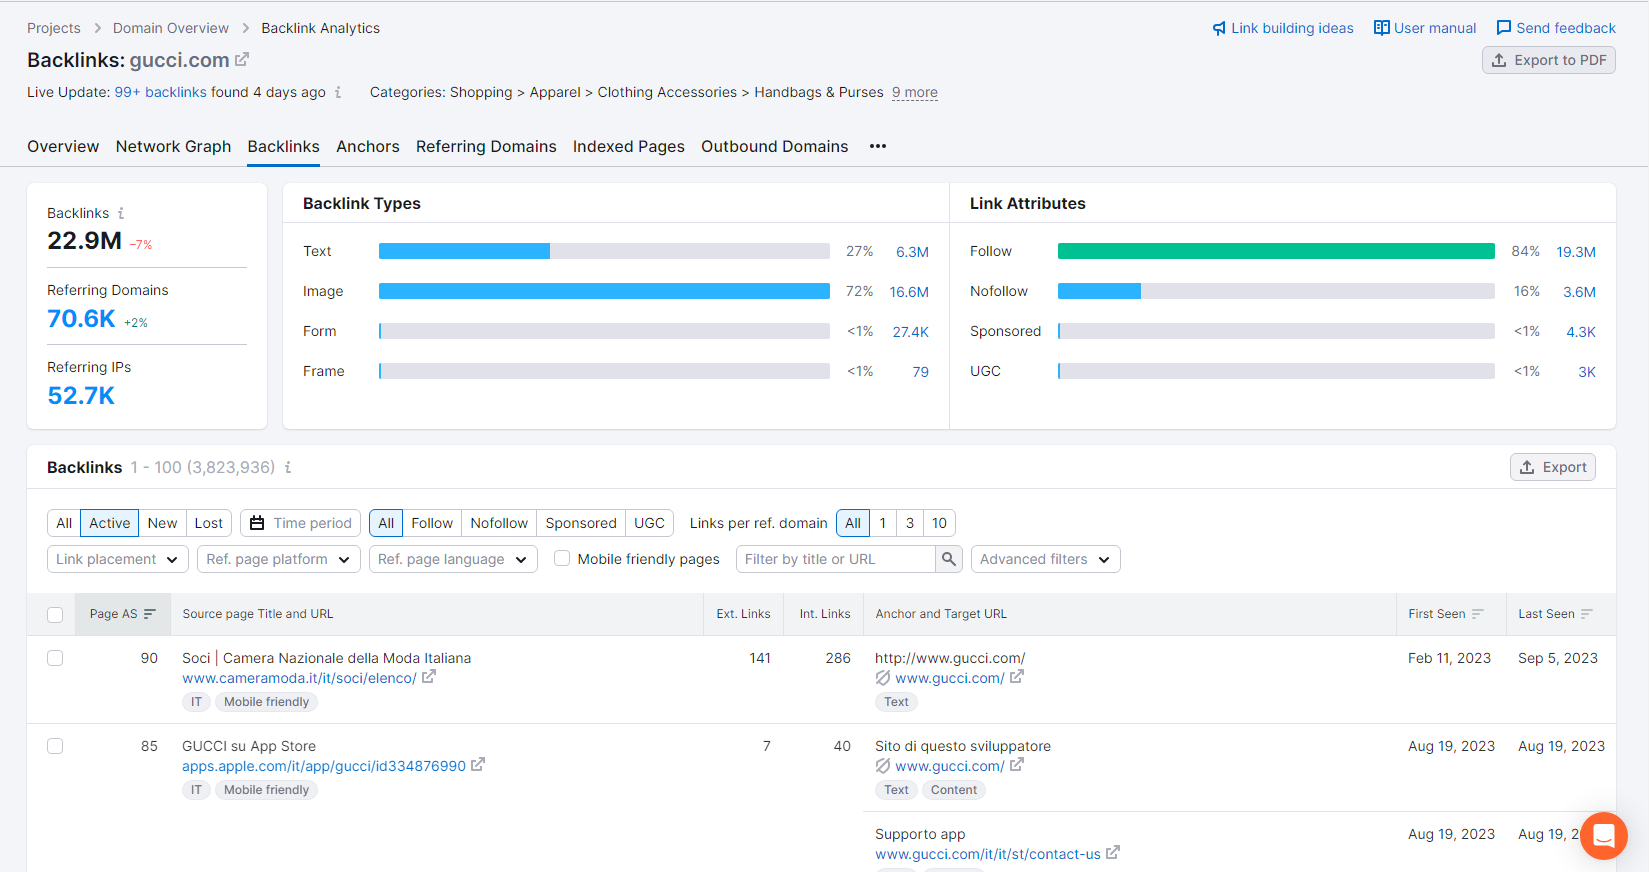Open the Ref. page language dropdown
Viewport: 1649px width, 872px height.
(x=453, y=559)
